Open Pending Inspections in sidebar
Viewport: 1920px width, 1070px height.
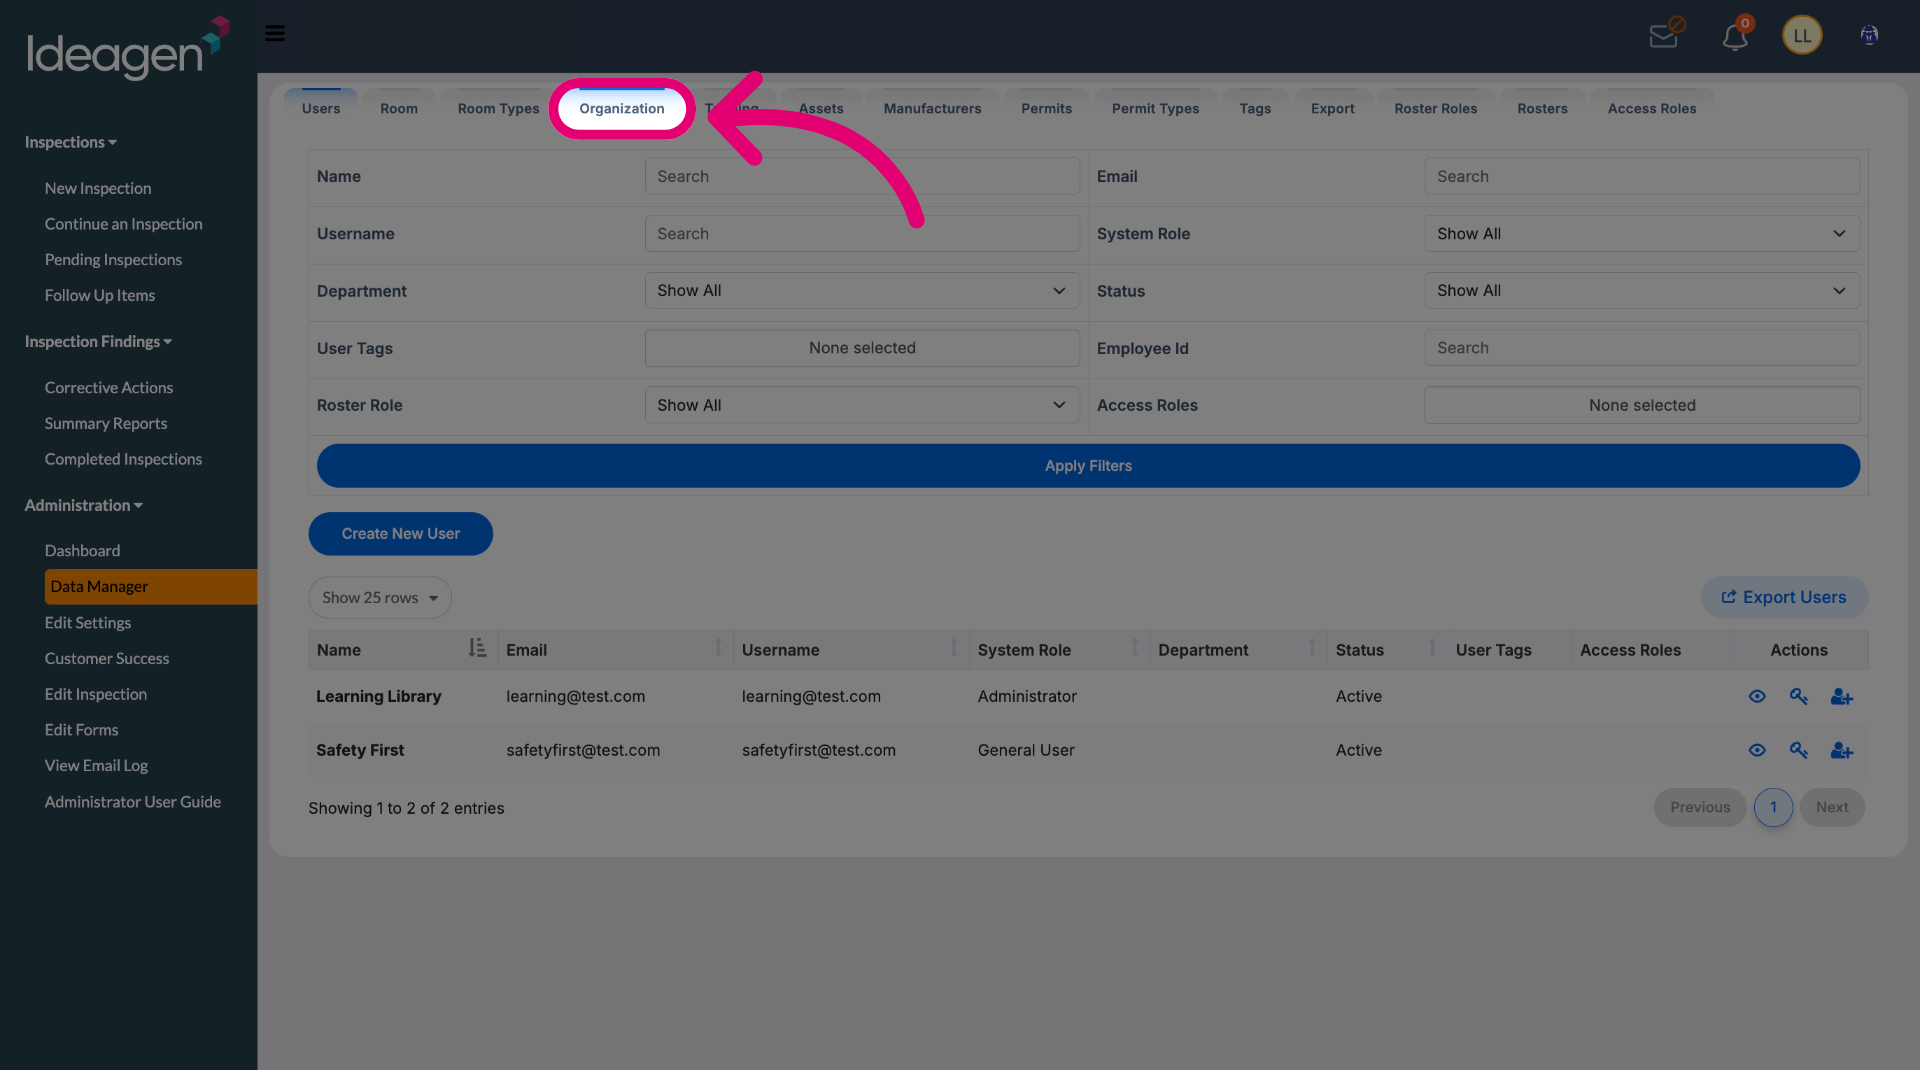[x=113, y=260]
